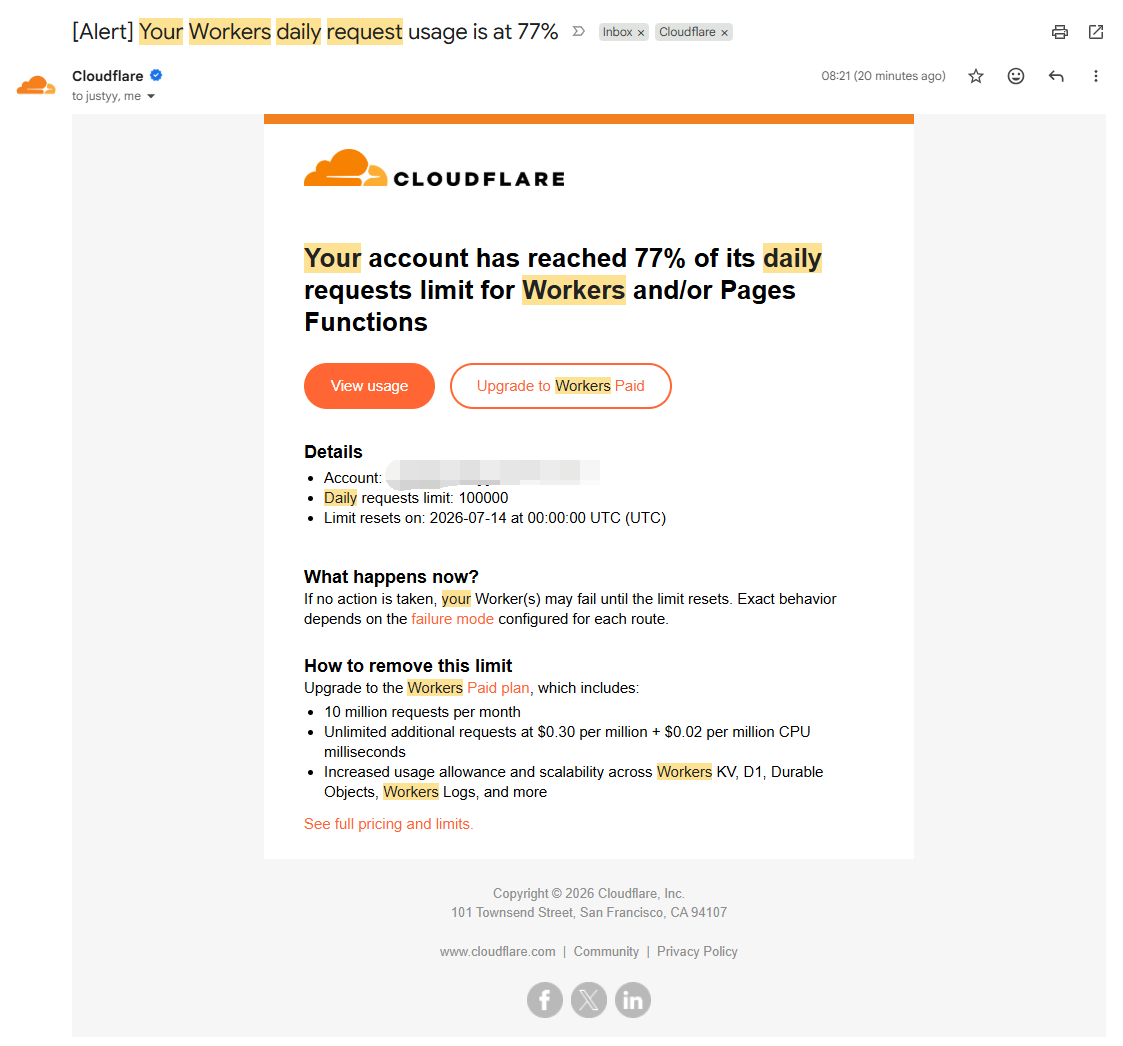Toggle the importance marker beside subject
The height and width of the screenshot is (1046, 1123).
pos(579,32)
